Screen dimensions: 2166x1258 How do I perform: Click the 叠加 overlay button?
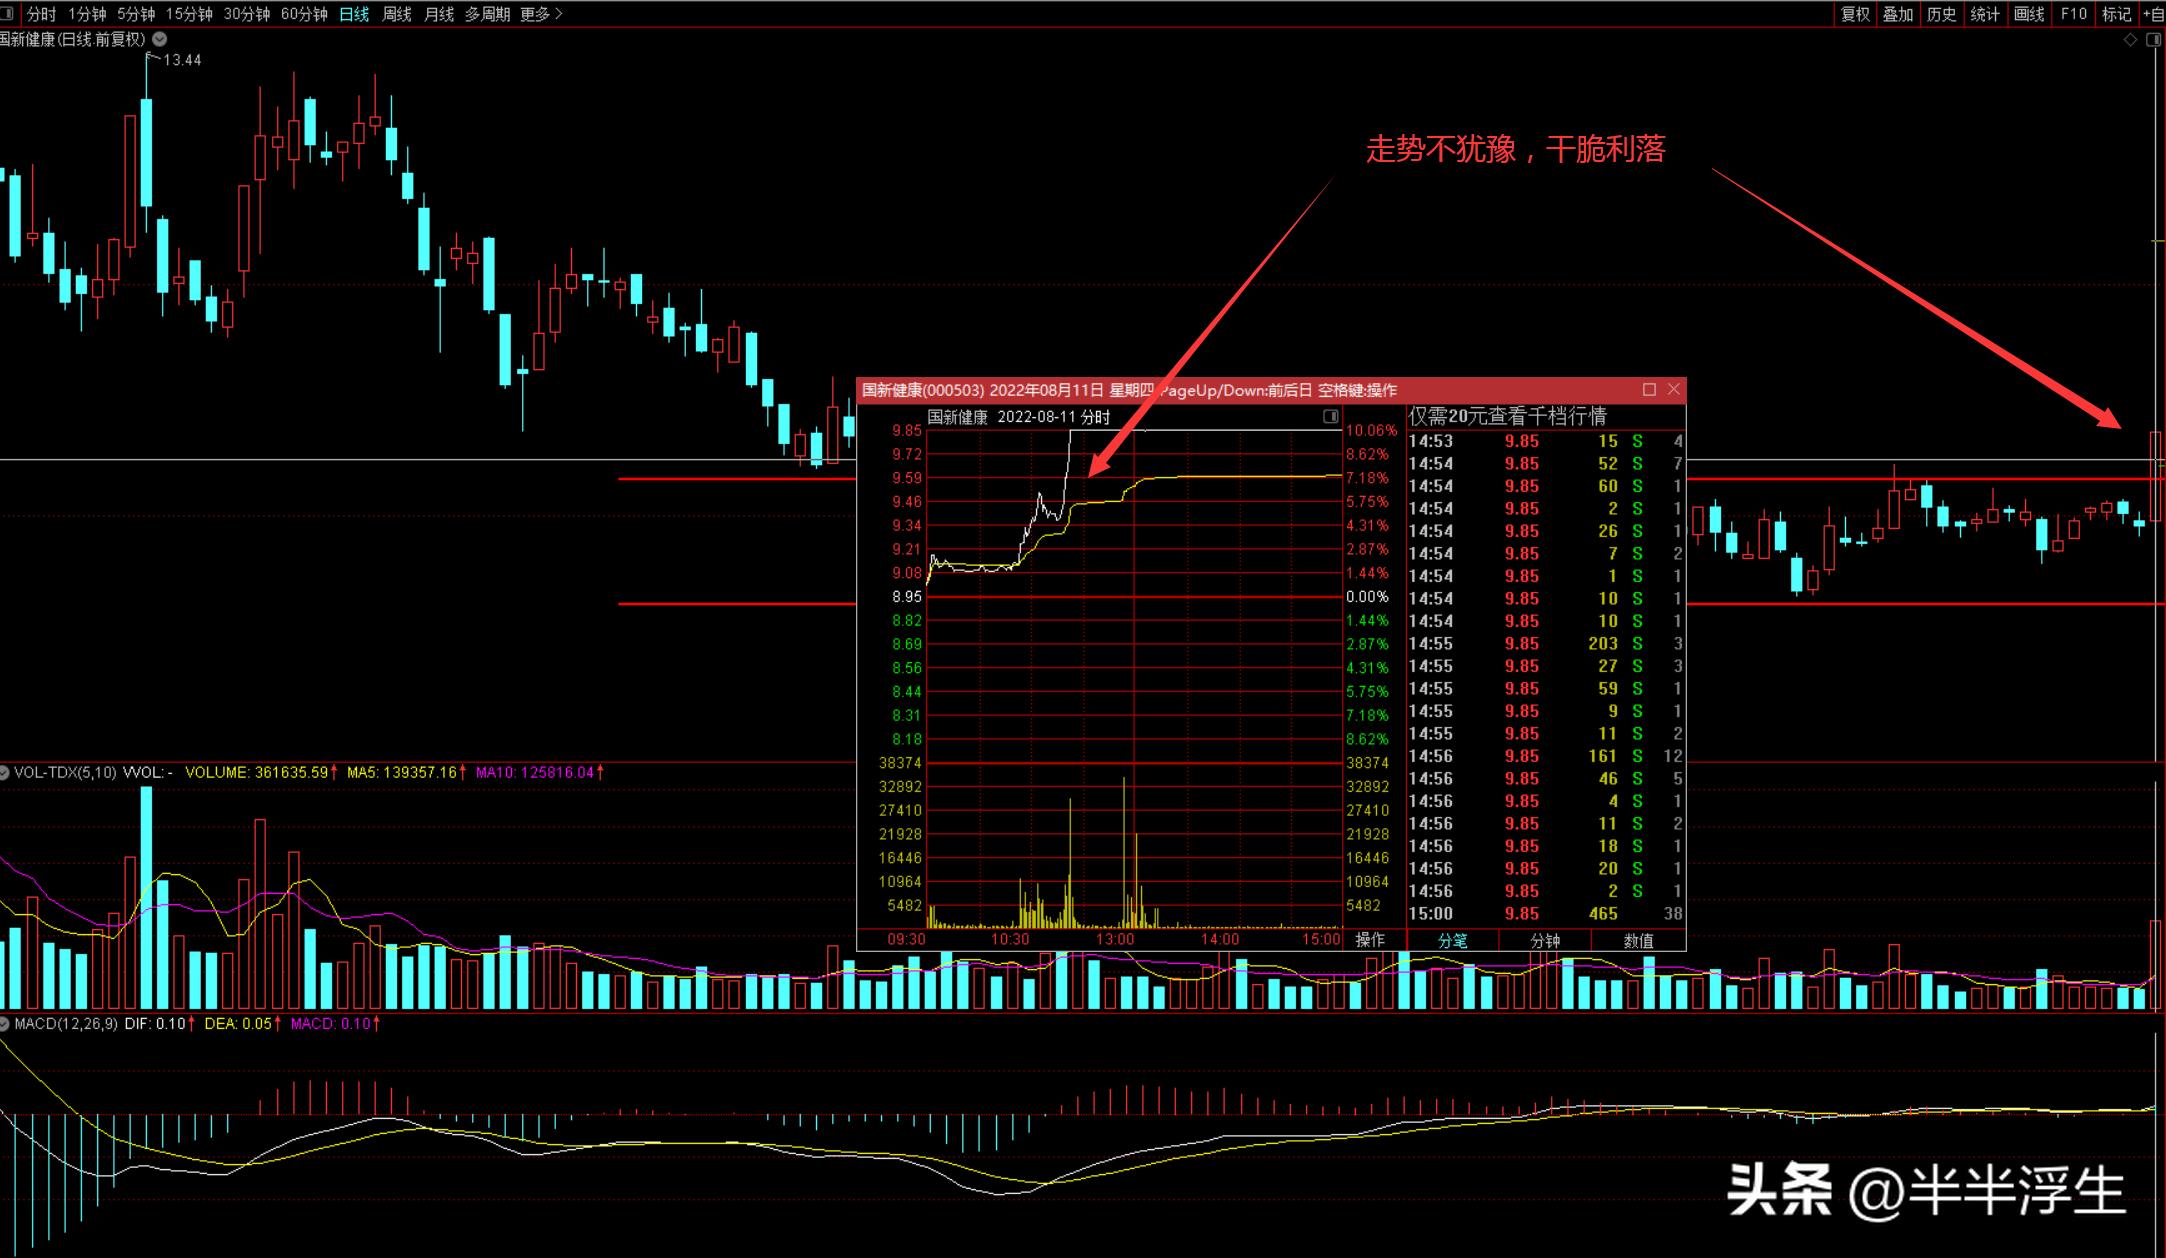tap(1898, 14)
